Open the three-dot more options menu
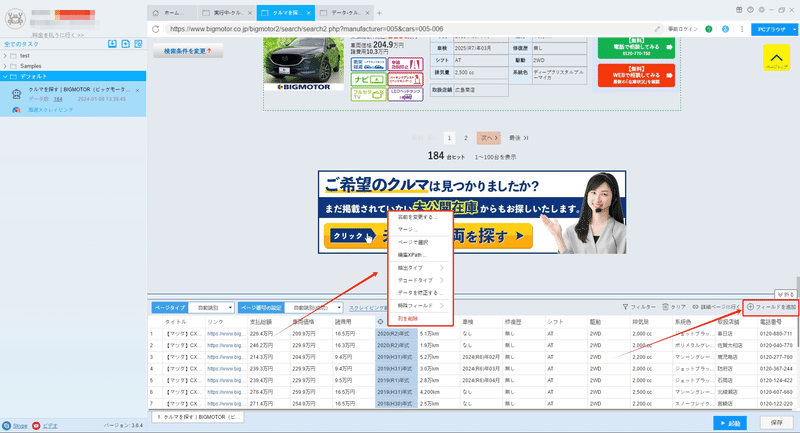 tap(741, 29)
